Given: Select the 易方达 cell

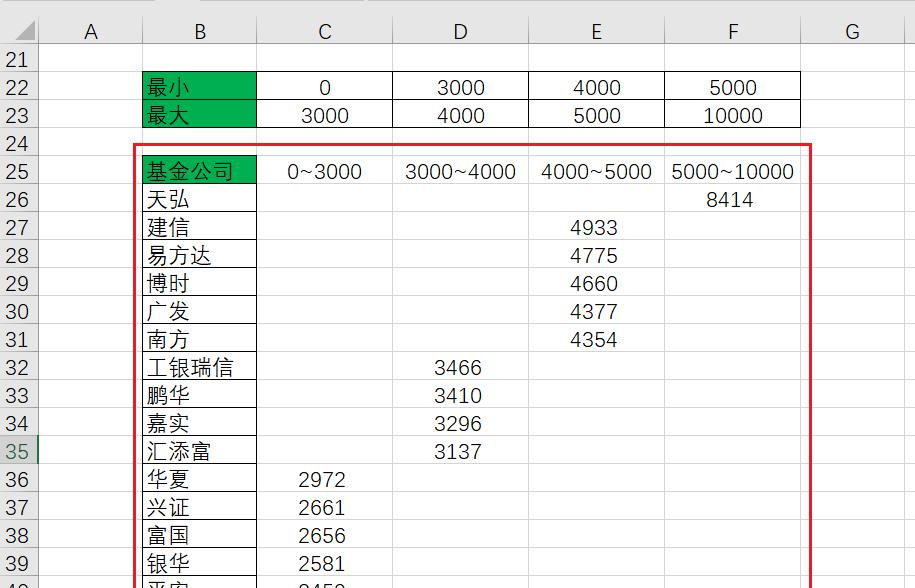Looking at the screenshot, I should (x=200, y=254).
